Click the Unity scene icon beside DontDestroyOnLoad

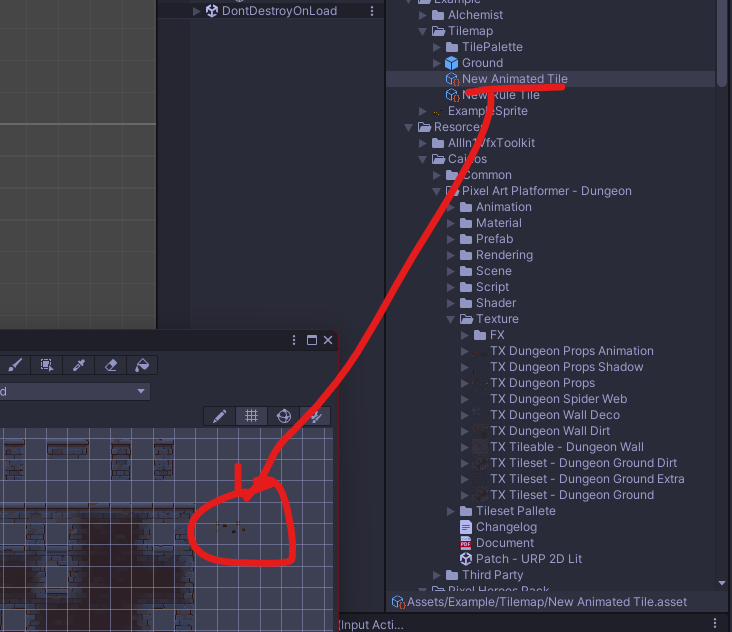click(x=212, y=11)
